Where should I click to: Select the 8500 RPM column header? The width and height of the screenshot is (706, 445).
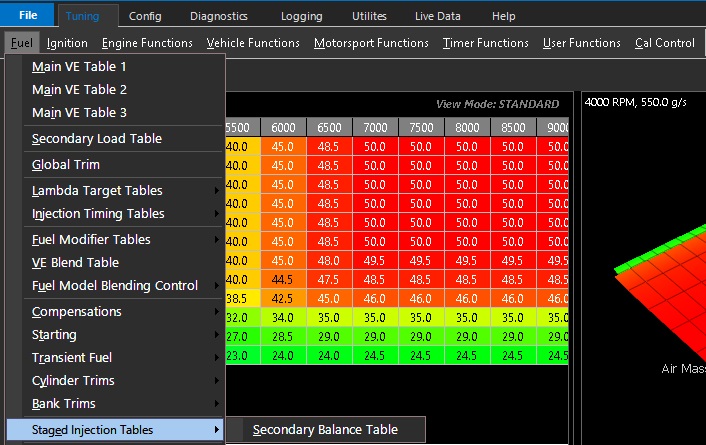513,127
